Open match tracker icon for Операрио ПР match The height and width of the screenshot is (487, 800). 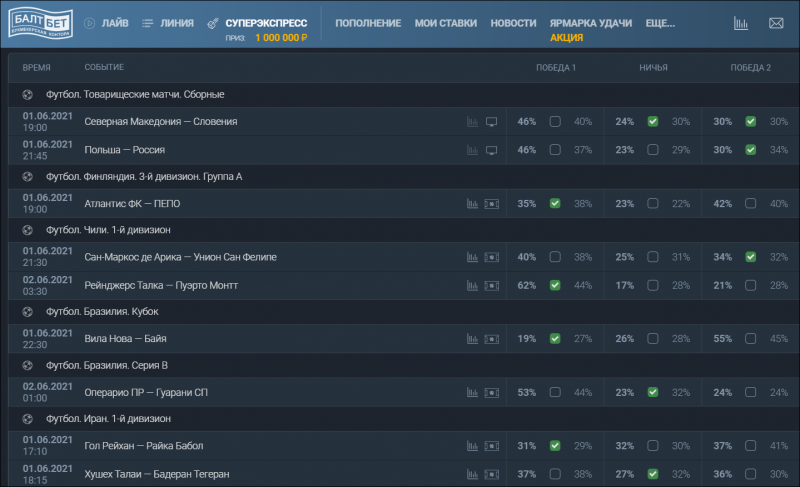(x=492, y=393)
